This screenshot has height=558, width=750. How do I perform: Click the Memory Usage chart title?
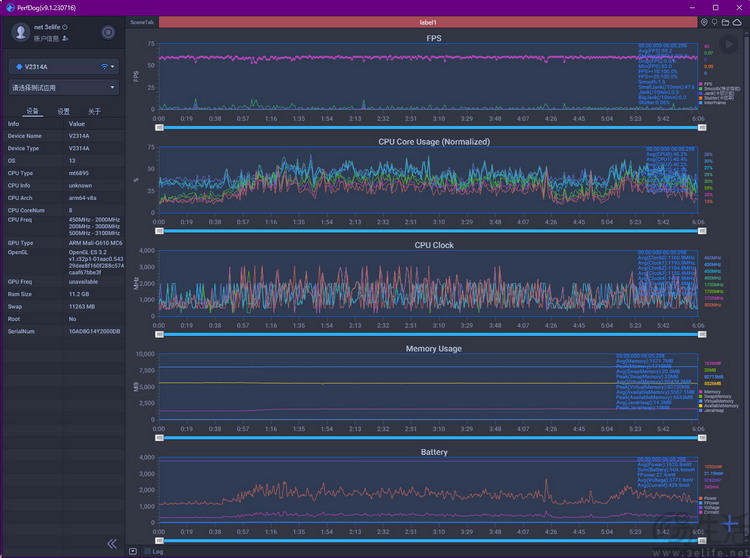434,349
